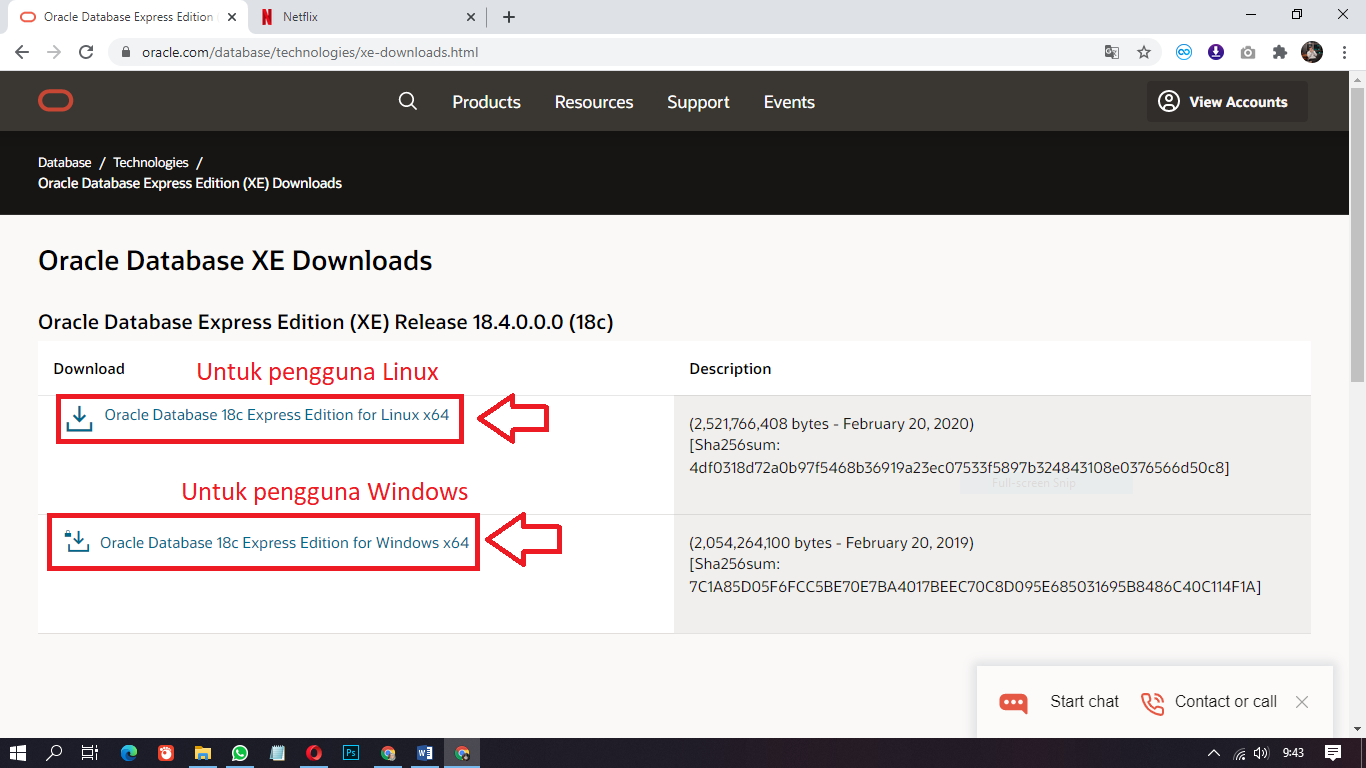The height and width of the screenshot is (768, 1366).
Task: Click the Google Translate icon in the address bar
Action: pyautogui.click(x=1112, y=52)
